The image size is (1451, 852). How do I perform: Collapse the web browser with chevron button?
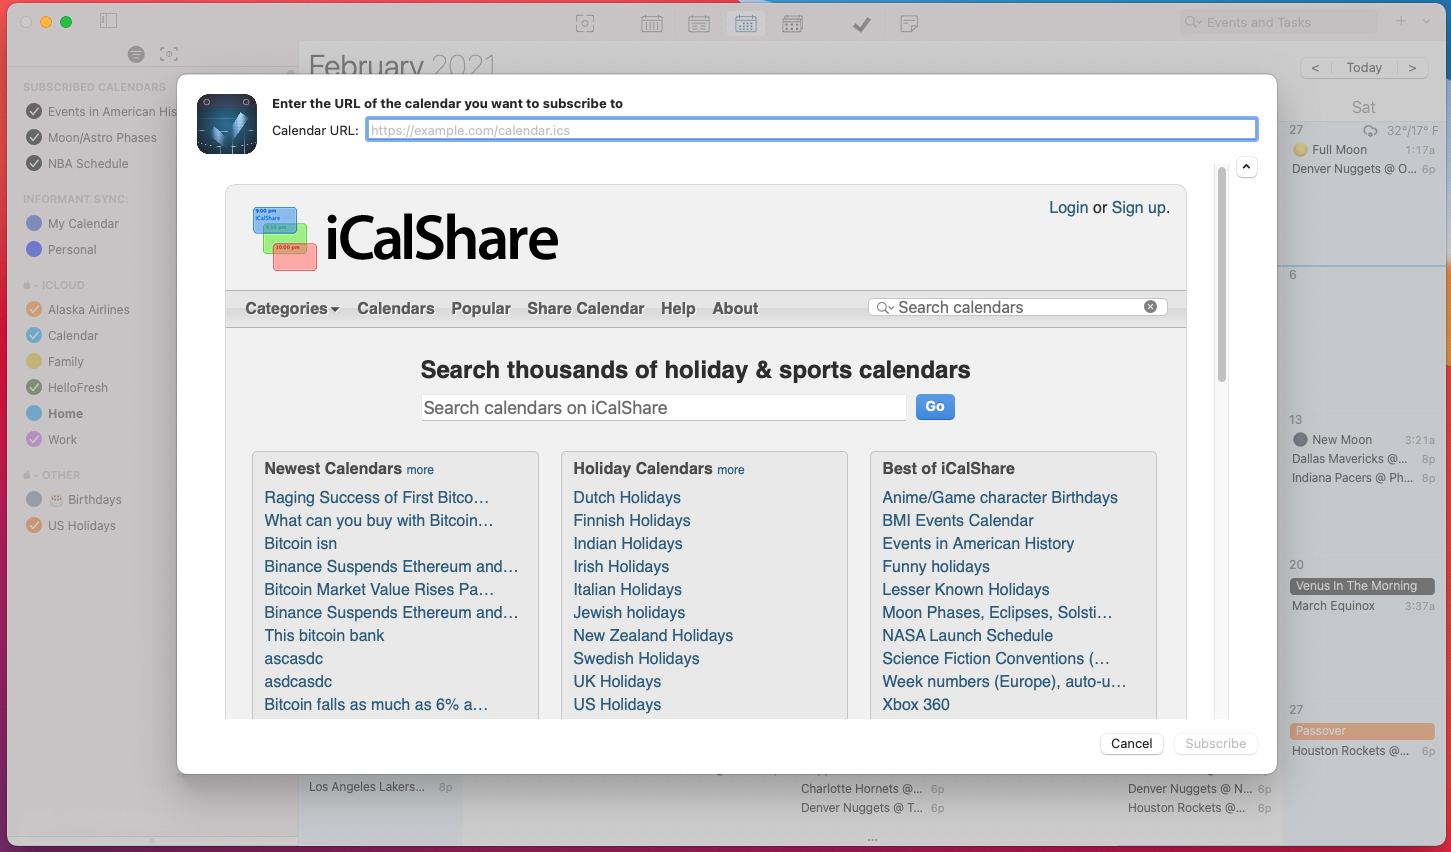click(x=1247, y=167)
